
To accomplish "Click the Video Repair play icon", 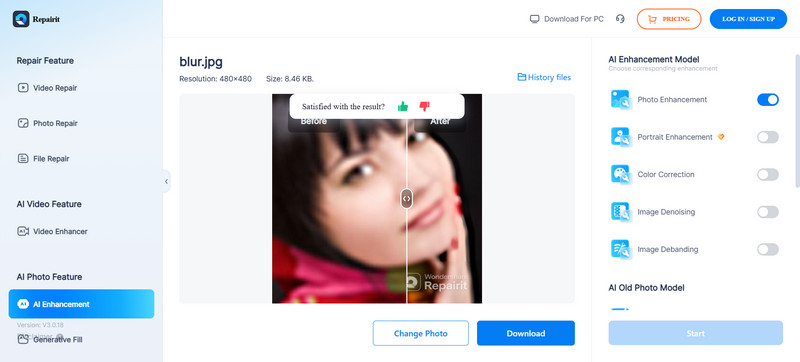I will (23, 88).
